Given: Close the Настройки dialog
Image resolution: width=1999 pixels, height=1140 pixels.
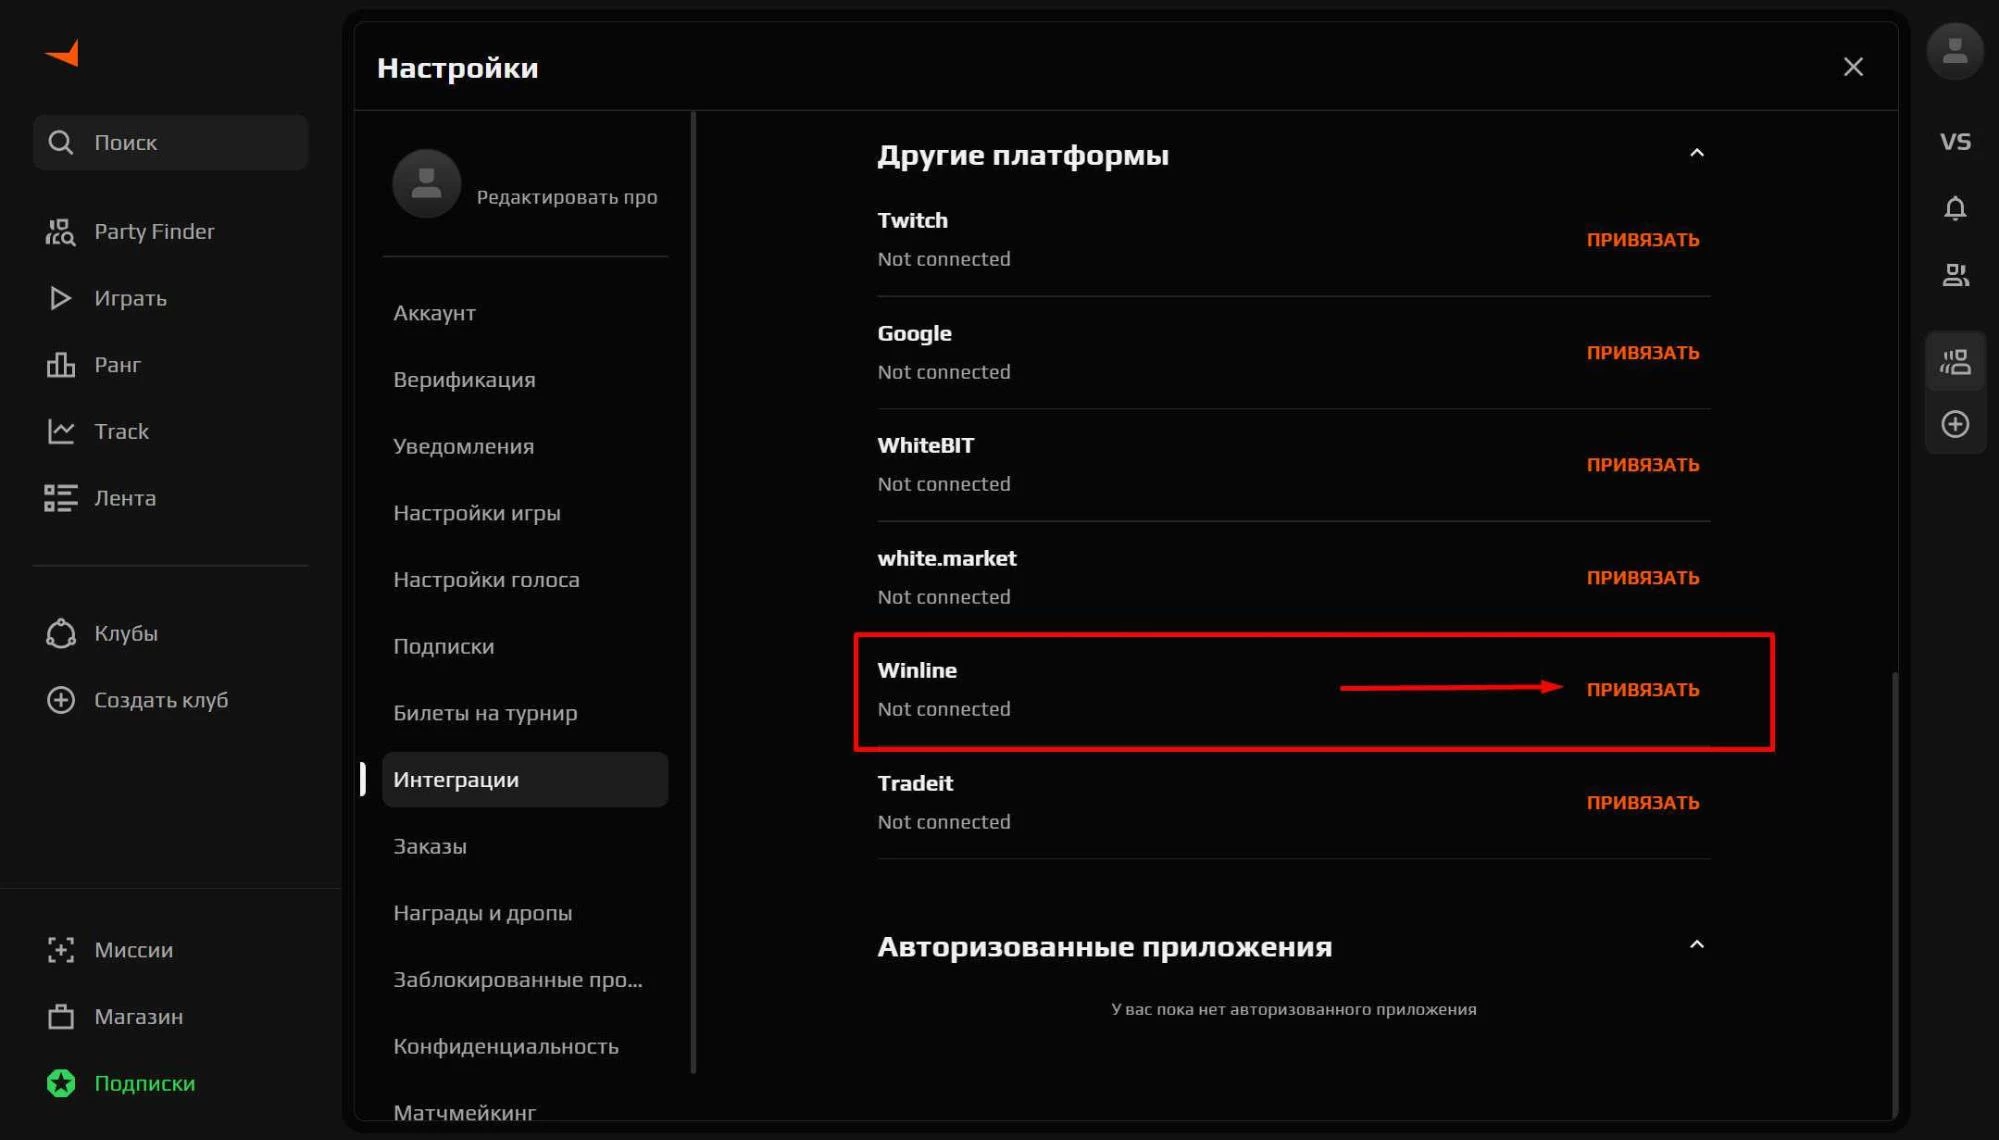Looking at the screenshot, I should 1853,67.
